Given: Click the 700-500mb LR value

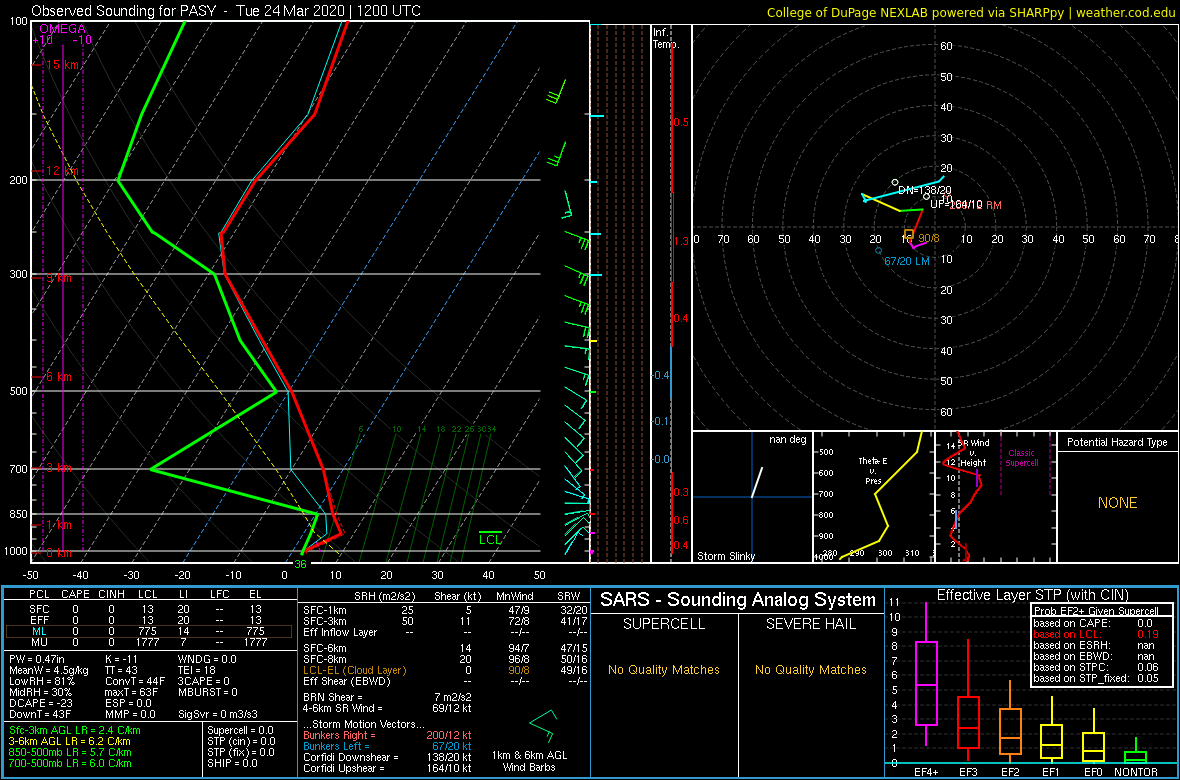Looking at the screenshot, I should 70,763.
